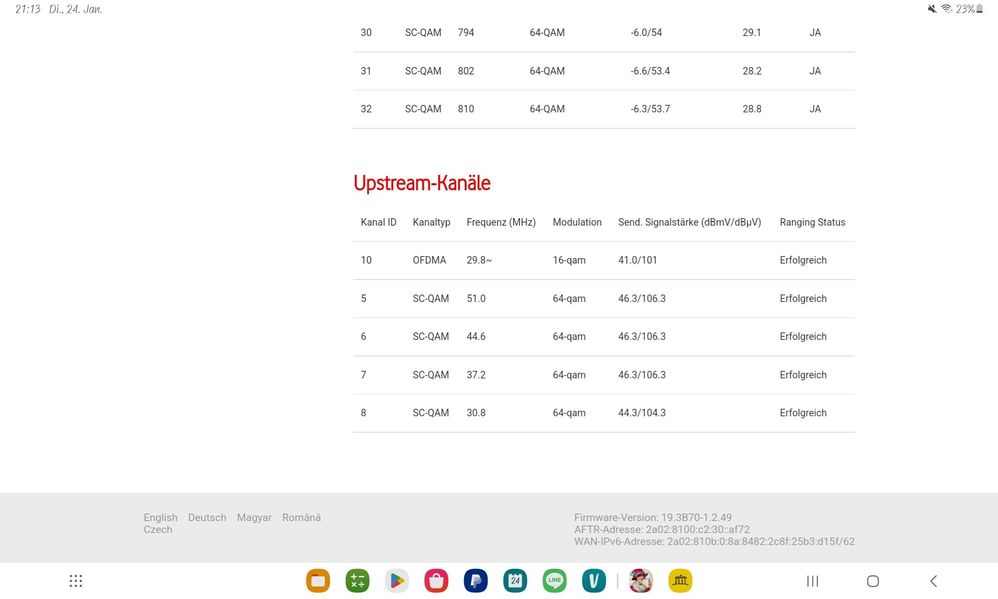The image size is (998, 599).
Task: Open the yellow bank building app
Action: 680,581
